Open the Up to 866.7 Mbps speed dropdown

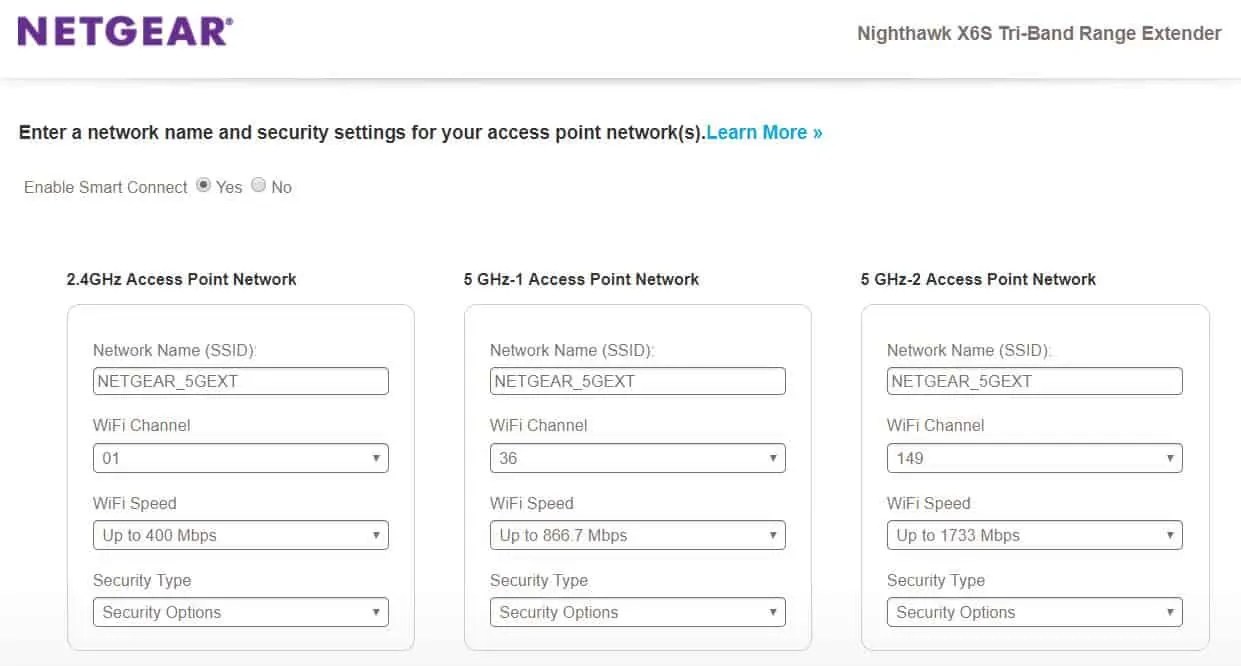(637, 534)
